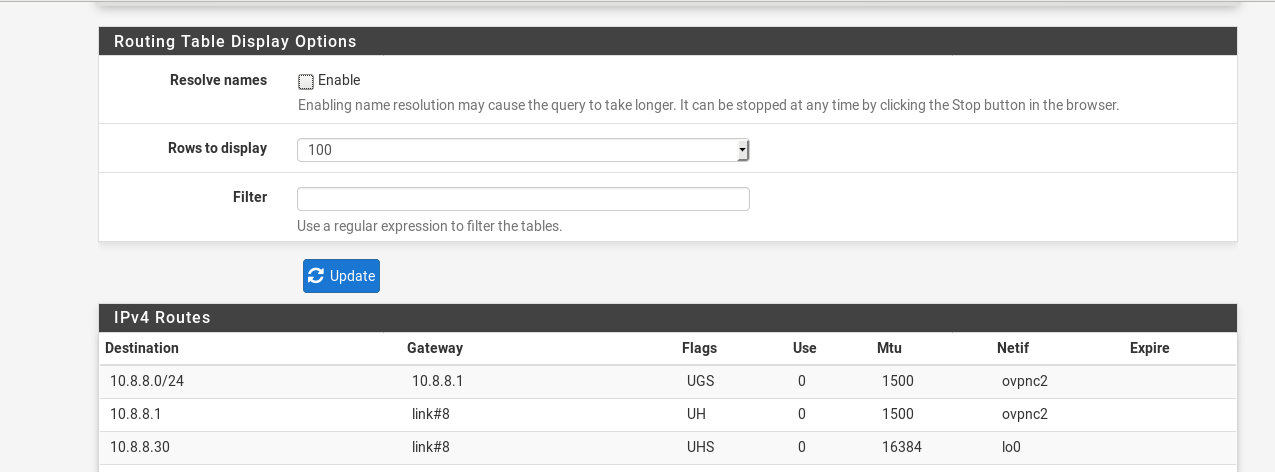The height and width of the screenshot is (472, 1275).
Task: Click the Expire column header
Action: (1150, 348)
